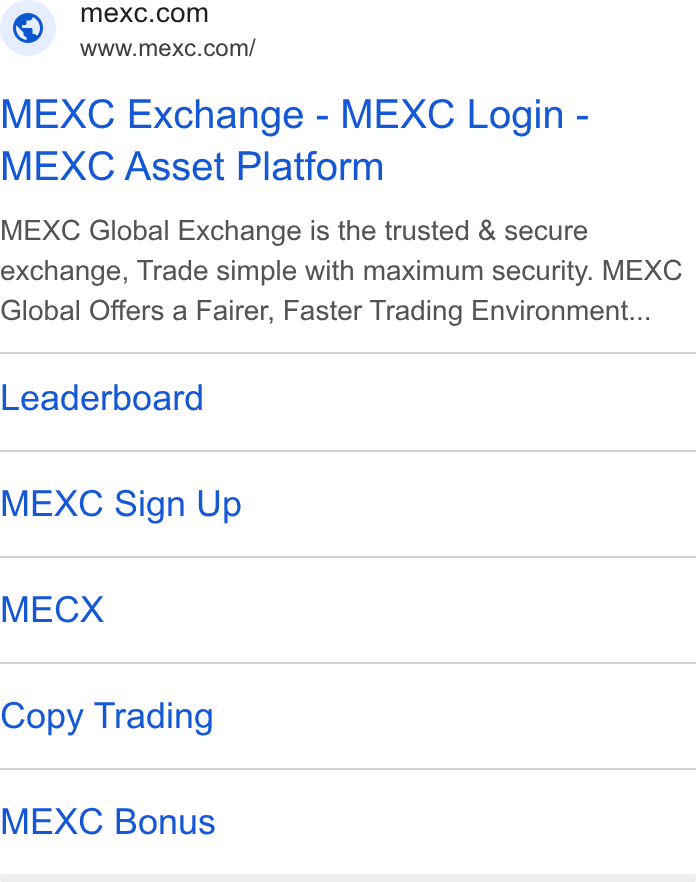Click the words Sign Up in sitelink
The image size is (696, 882).
[x=178, y=504]
